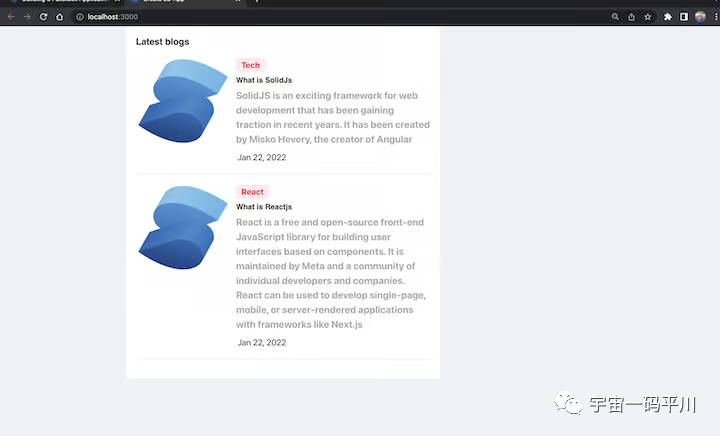Click the Tech category tag
Image resolution: width=720 pixels, height=436 pixels.
pyautogui.click(x=250, y=65)
